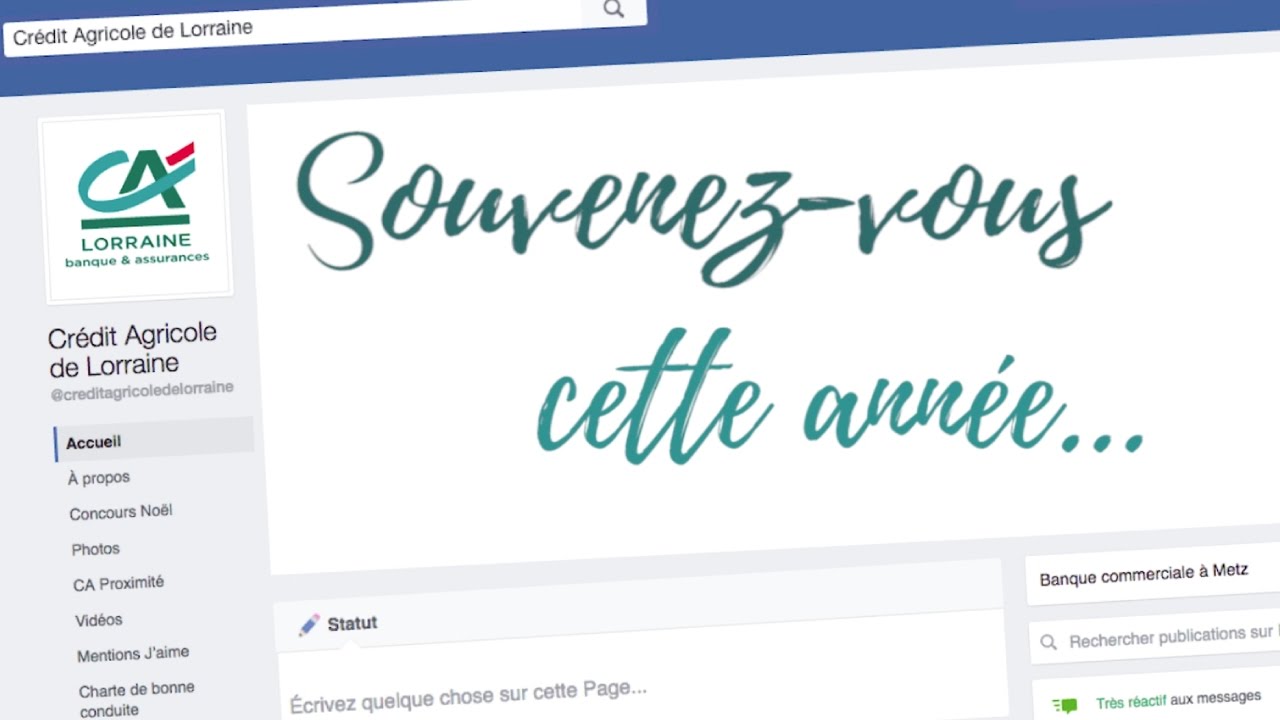Click the green Très réactif message icon
The image size is (1280, 720).
pos(1065,705)
